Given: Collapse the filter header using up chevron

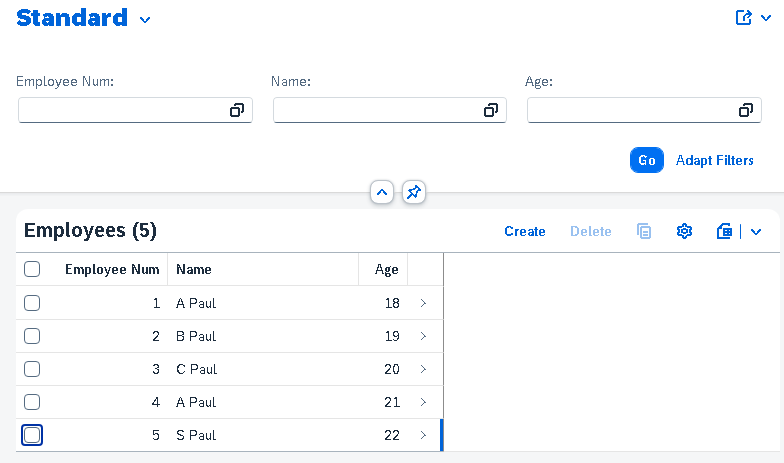Looking at the screenshot, I should click(x=382, y=192).
